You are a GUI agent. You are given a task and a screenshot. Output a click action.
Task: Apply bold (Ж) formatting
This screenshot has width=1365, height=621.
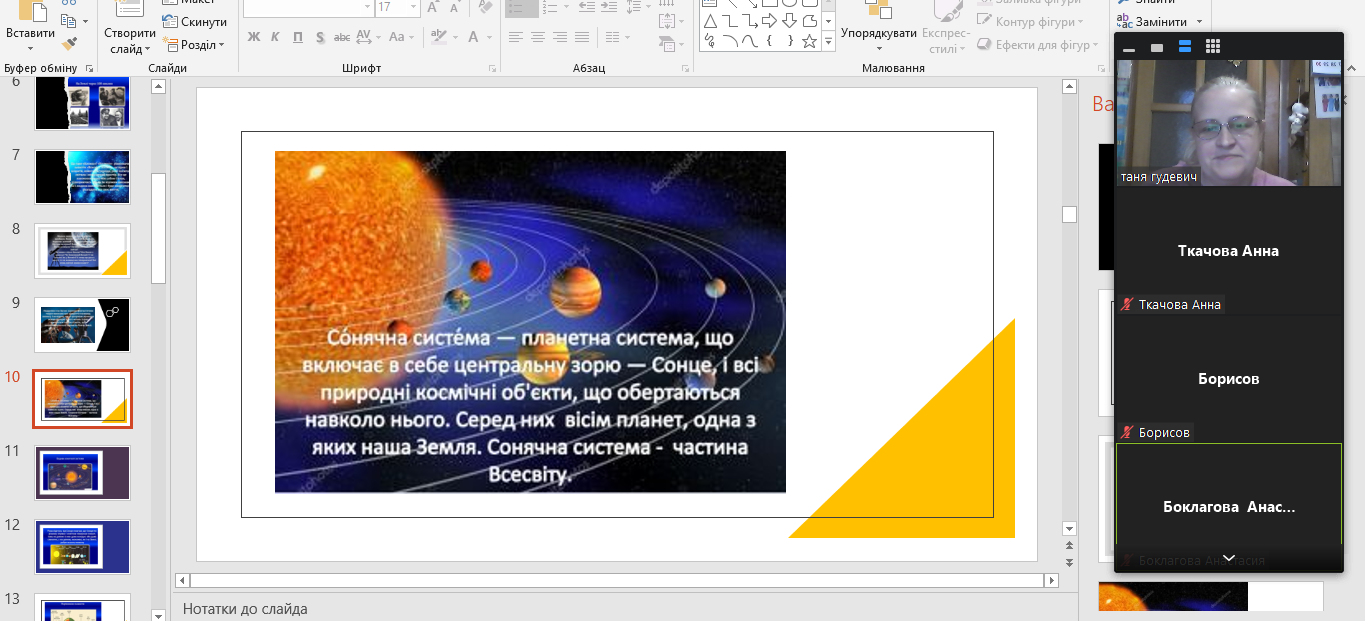click(253, 38)
